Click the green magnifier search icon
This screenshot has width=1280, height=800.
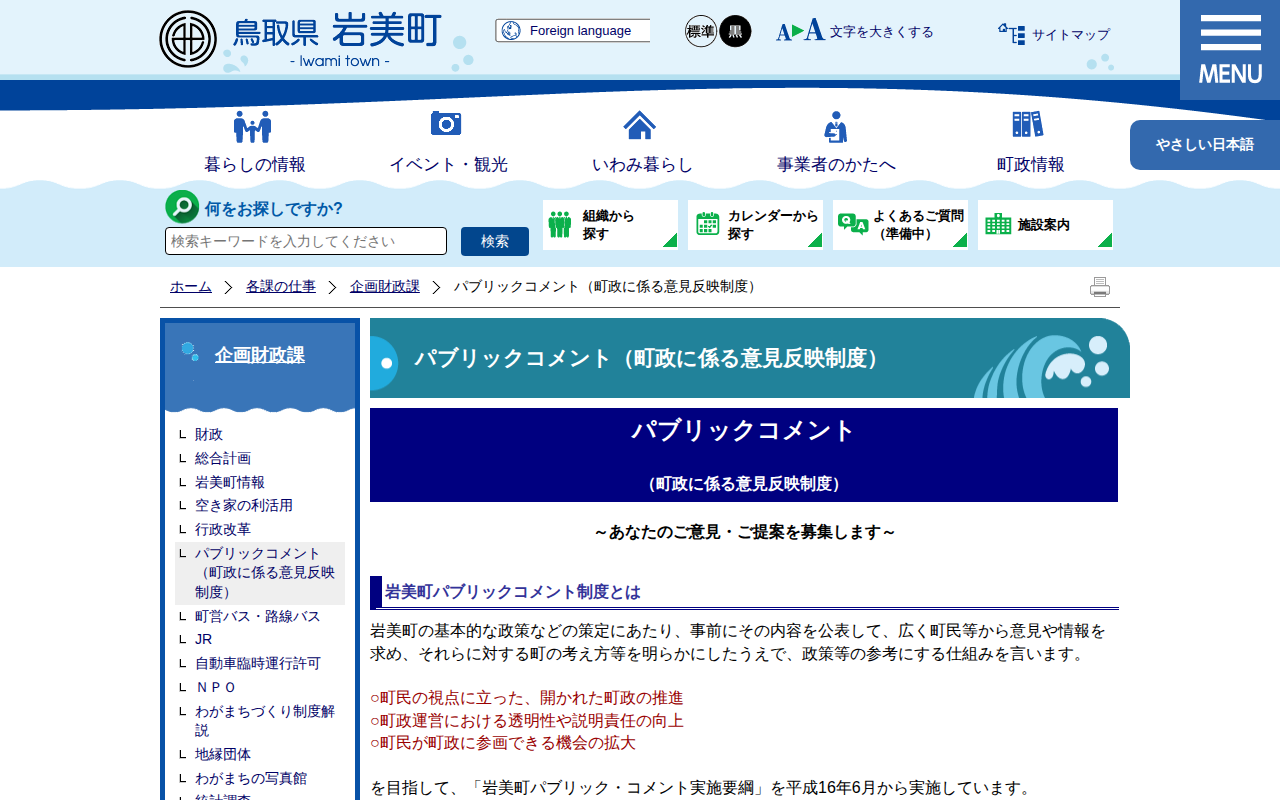182,207
